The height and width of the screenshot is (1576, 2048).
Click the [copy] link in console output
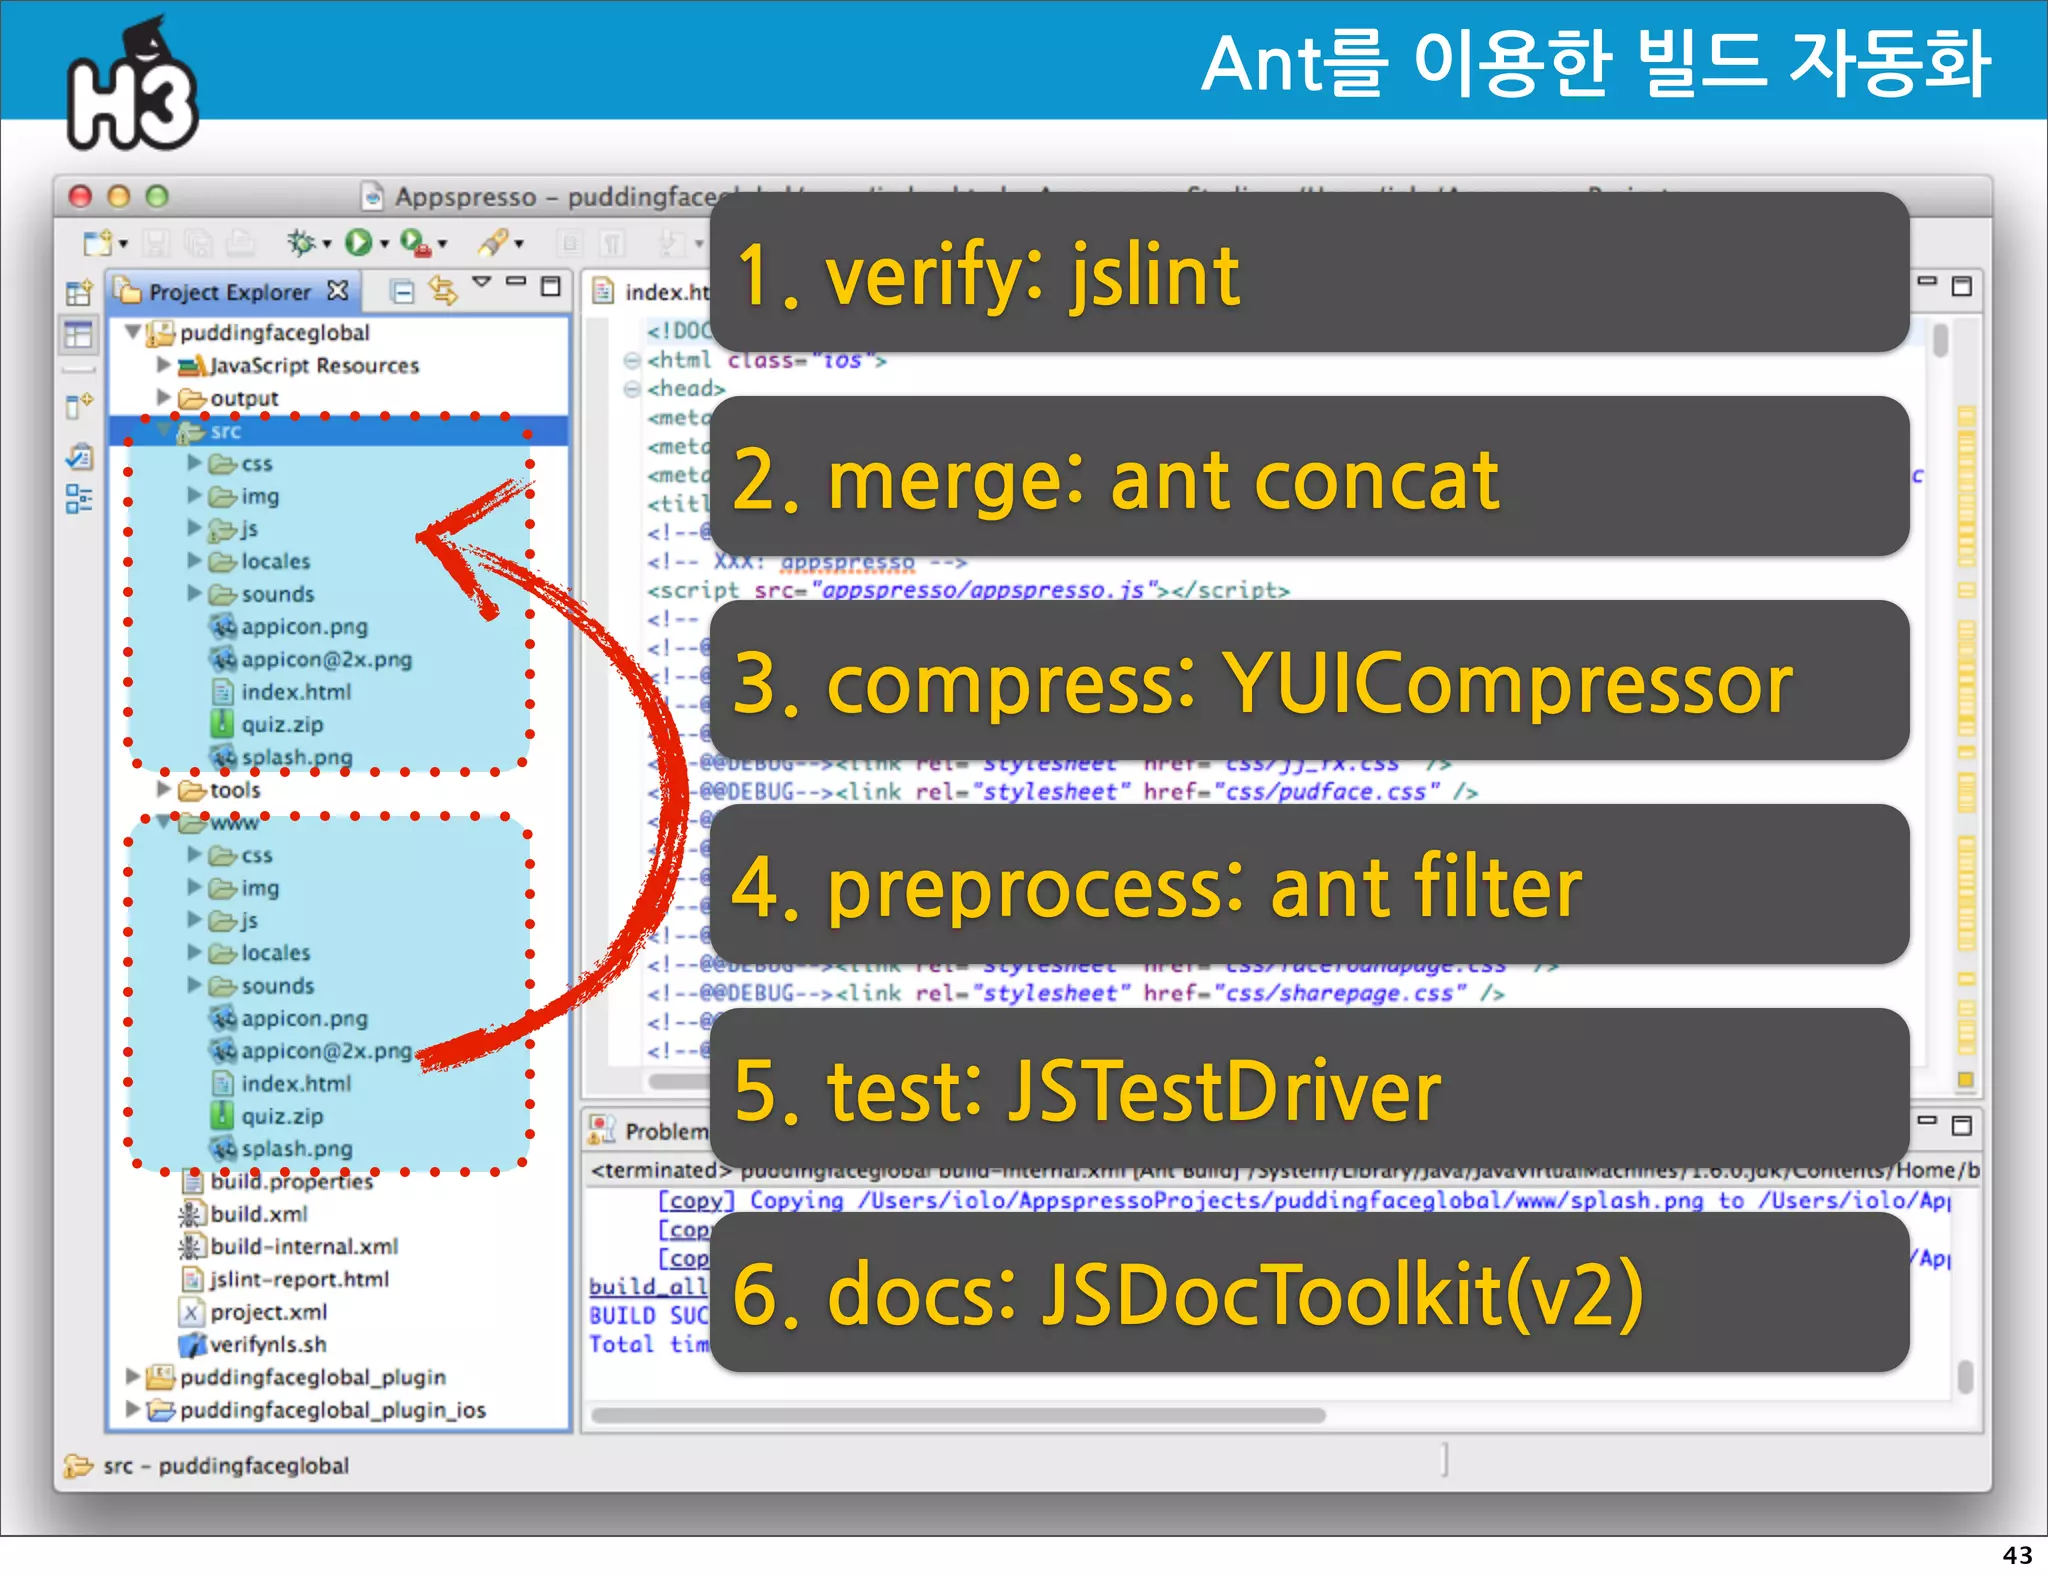[x=696, y=1200]
